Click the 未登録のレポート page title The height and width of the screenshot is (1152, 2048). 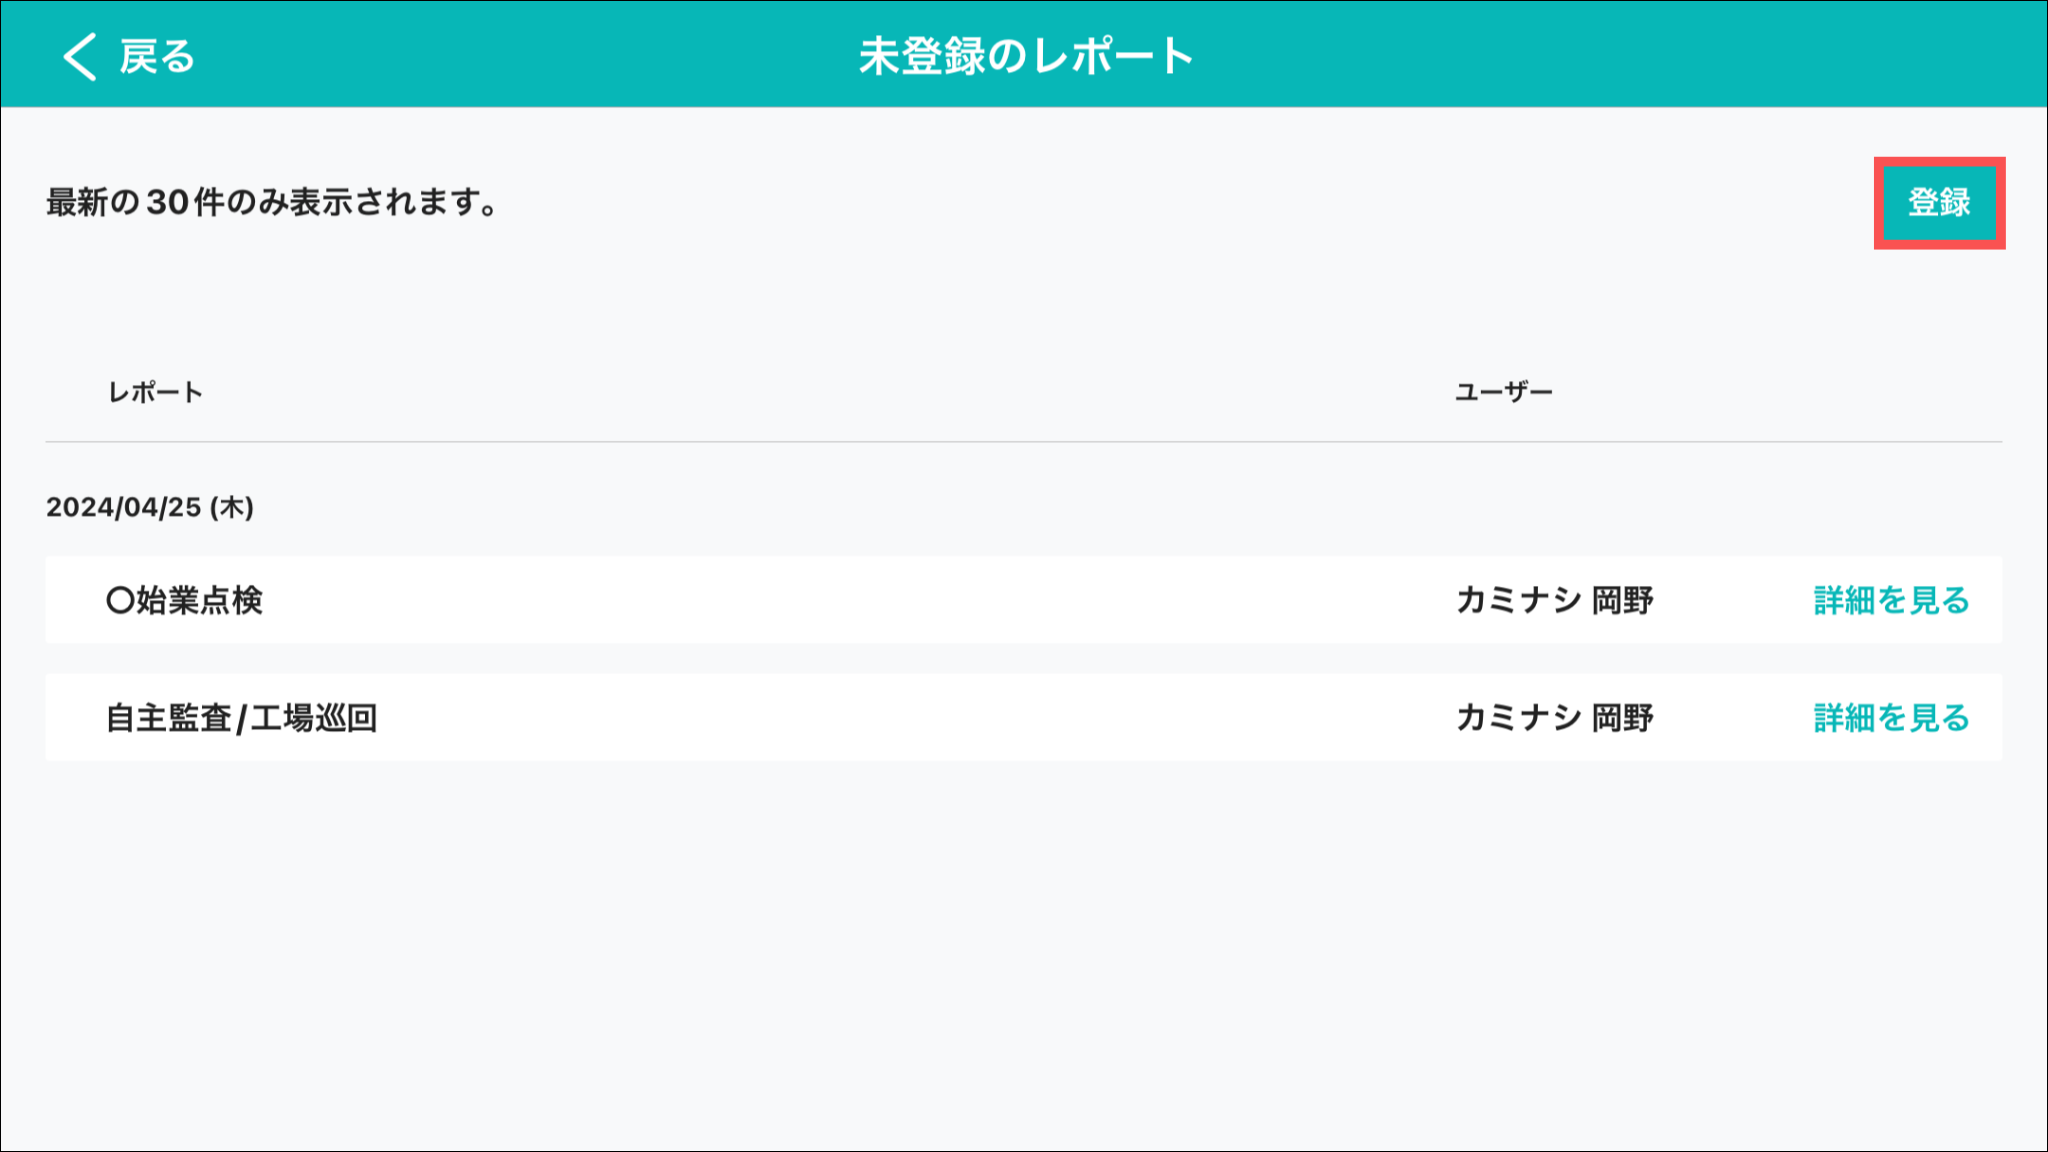click(x=1026, y=57)
